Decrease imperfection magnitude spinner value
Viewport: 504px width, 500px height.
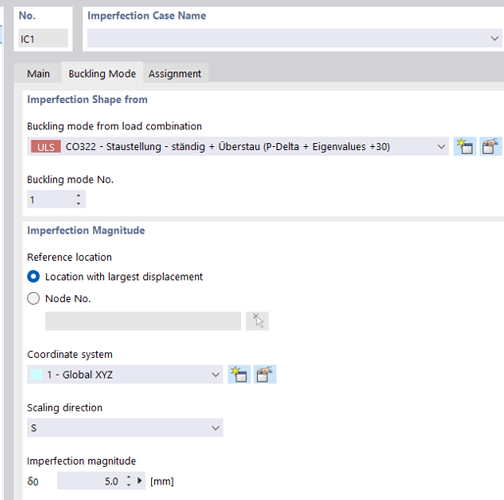[129, 485]
